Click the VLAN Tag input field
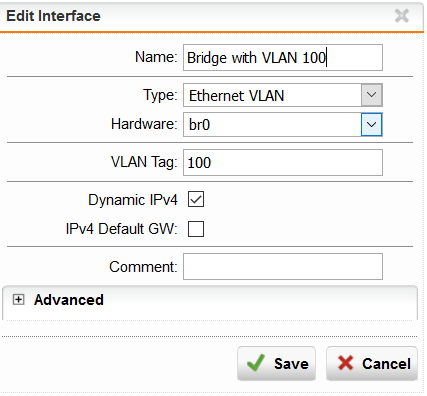 tap(283, 163)
